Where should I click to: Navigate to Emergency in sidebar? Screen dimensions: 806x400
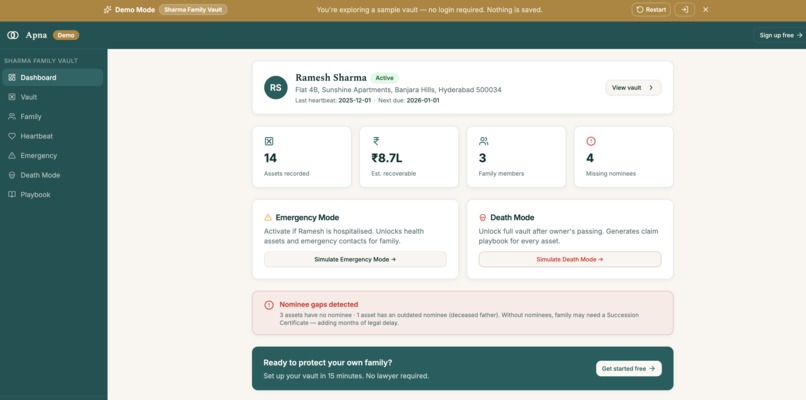(x=52, y=156)
